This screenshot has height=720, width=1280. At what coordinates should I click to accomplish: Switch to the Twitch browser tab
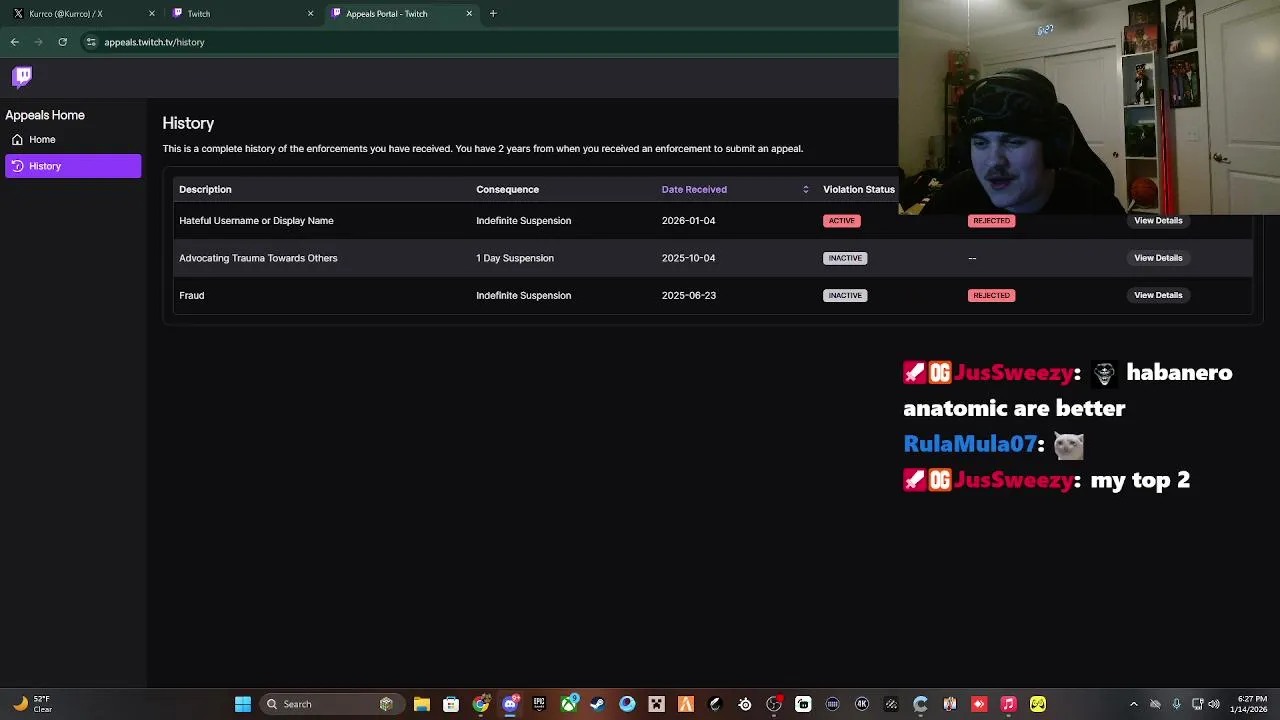240,13
